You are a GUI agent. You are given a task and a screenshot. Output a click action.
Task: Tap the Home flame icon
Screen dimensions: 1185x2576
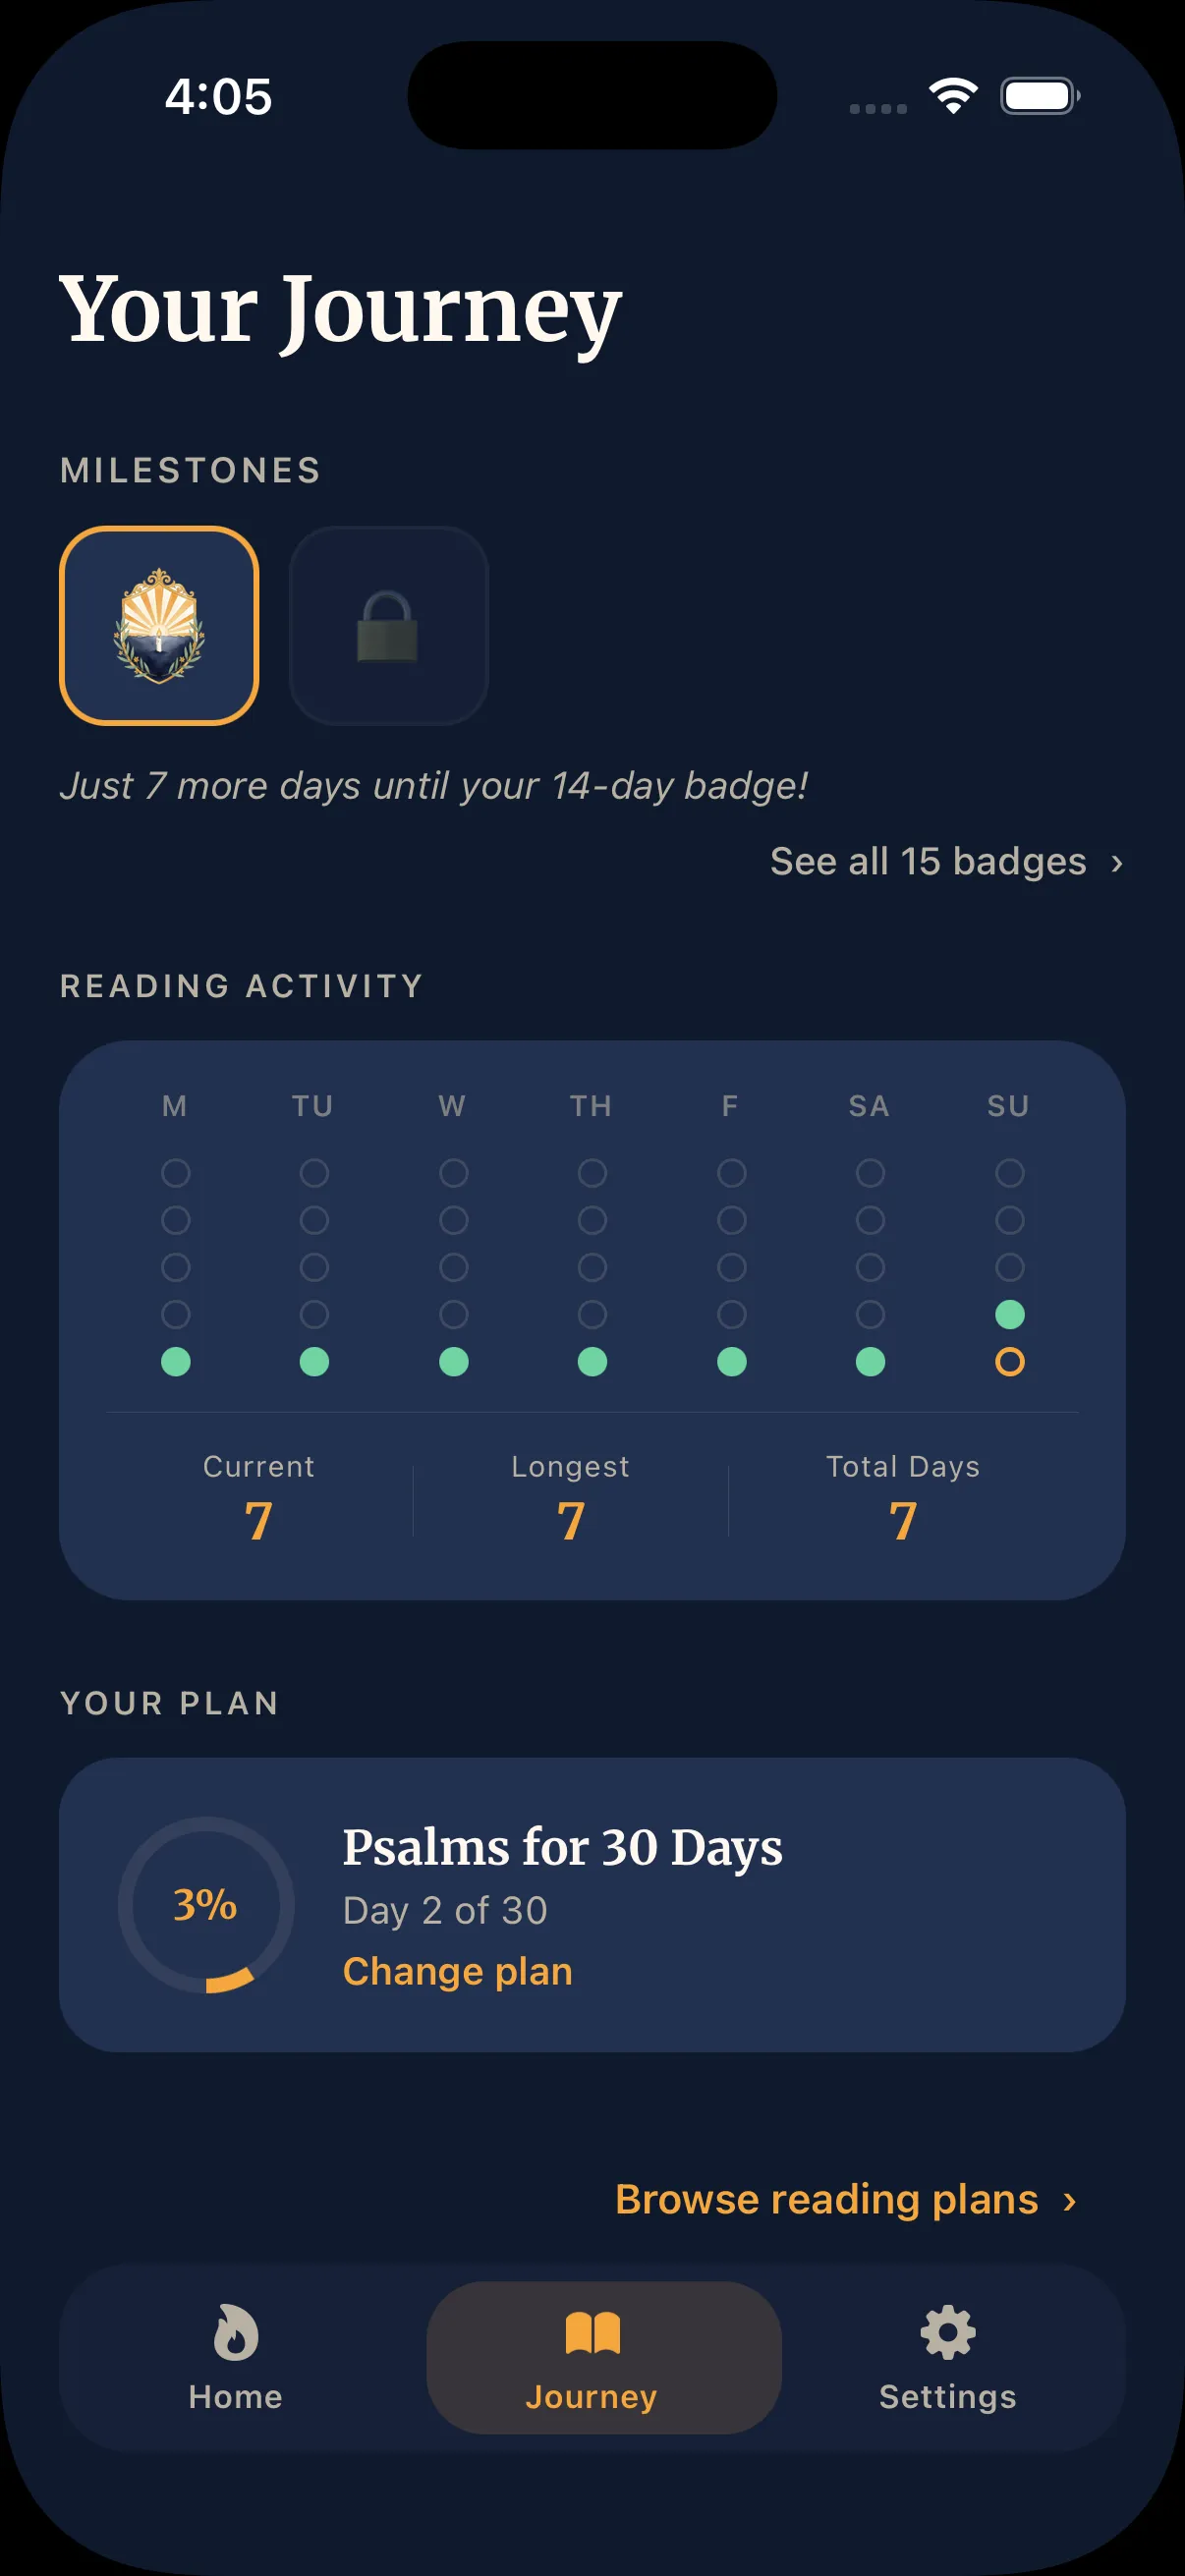(236, 2331)
